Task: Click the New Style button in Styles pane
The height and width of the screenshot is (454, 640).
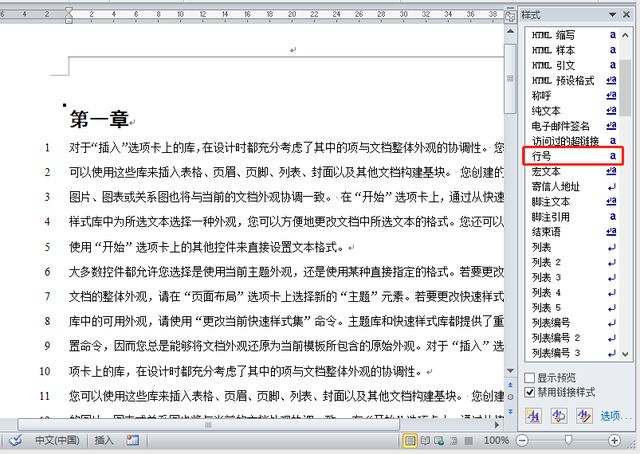Action: (533, 416)
